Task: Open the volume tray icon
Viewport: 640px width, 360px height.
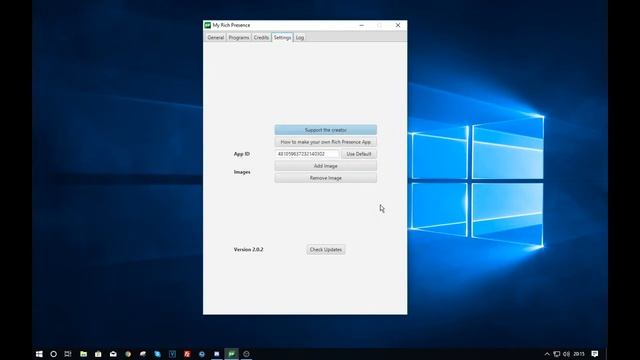Action: click(x=567, y=354)
